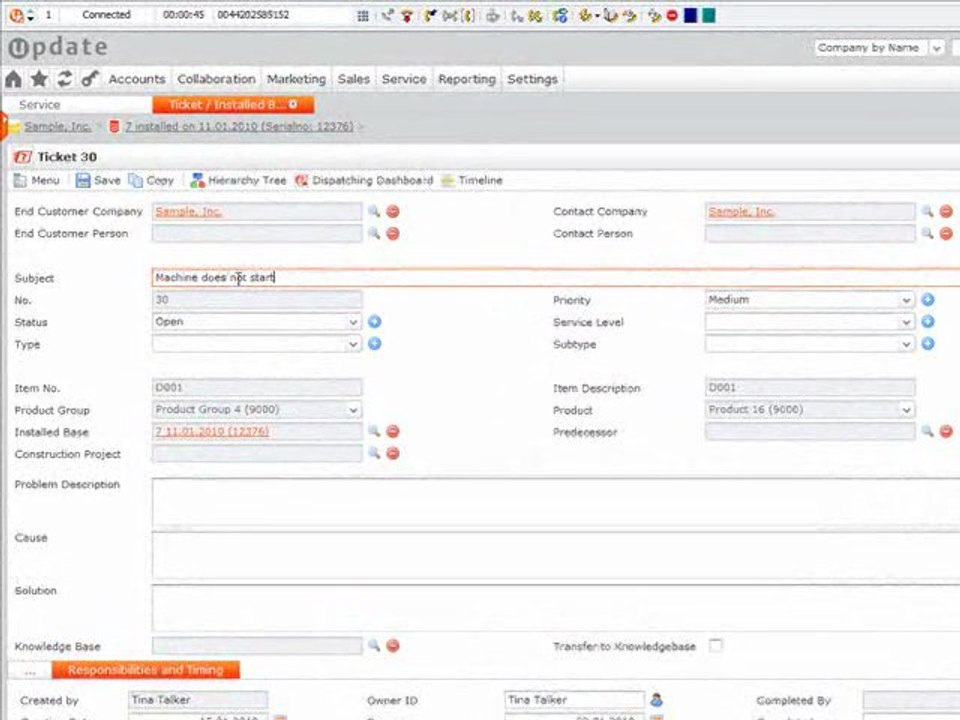This screenshot has height=720, width=960.
Task: Search Predecessor with magnifier icon
Action: pyautogui.click(x=928, y=431)
